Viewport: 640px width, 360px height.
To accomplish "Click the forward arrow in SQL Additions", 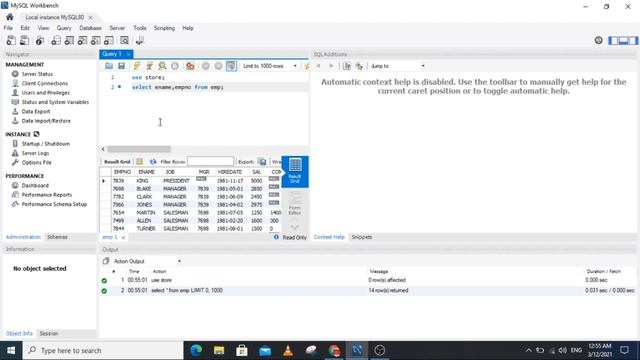I will tap(331, 66).
